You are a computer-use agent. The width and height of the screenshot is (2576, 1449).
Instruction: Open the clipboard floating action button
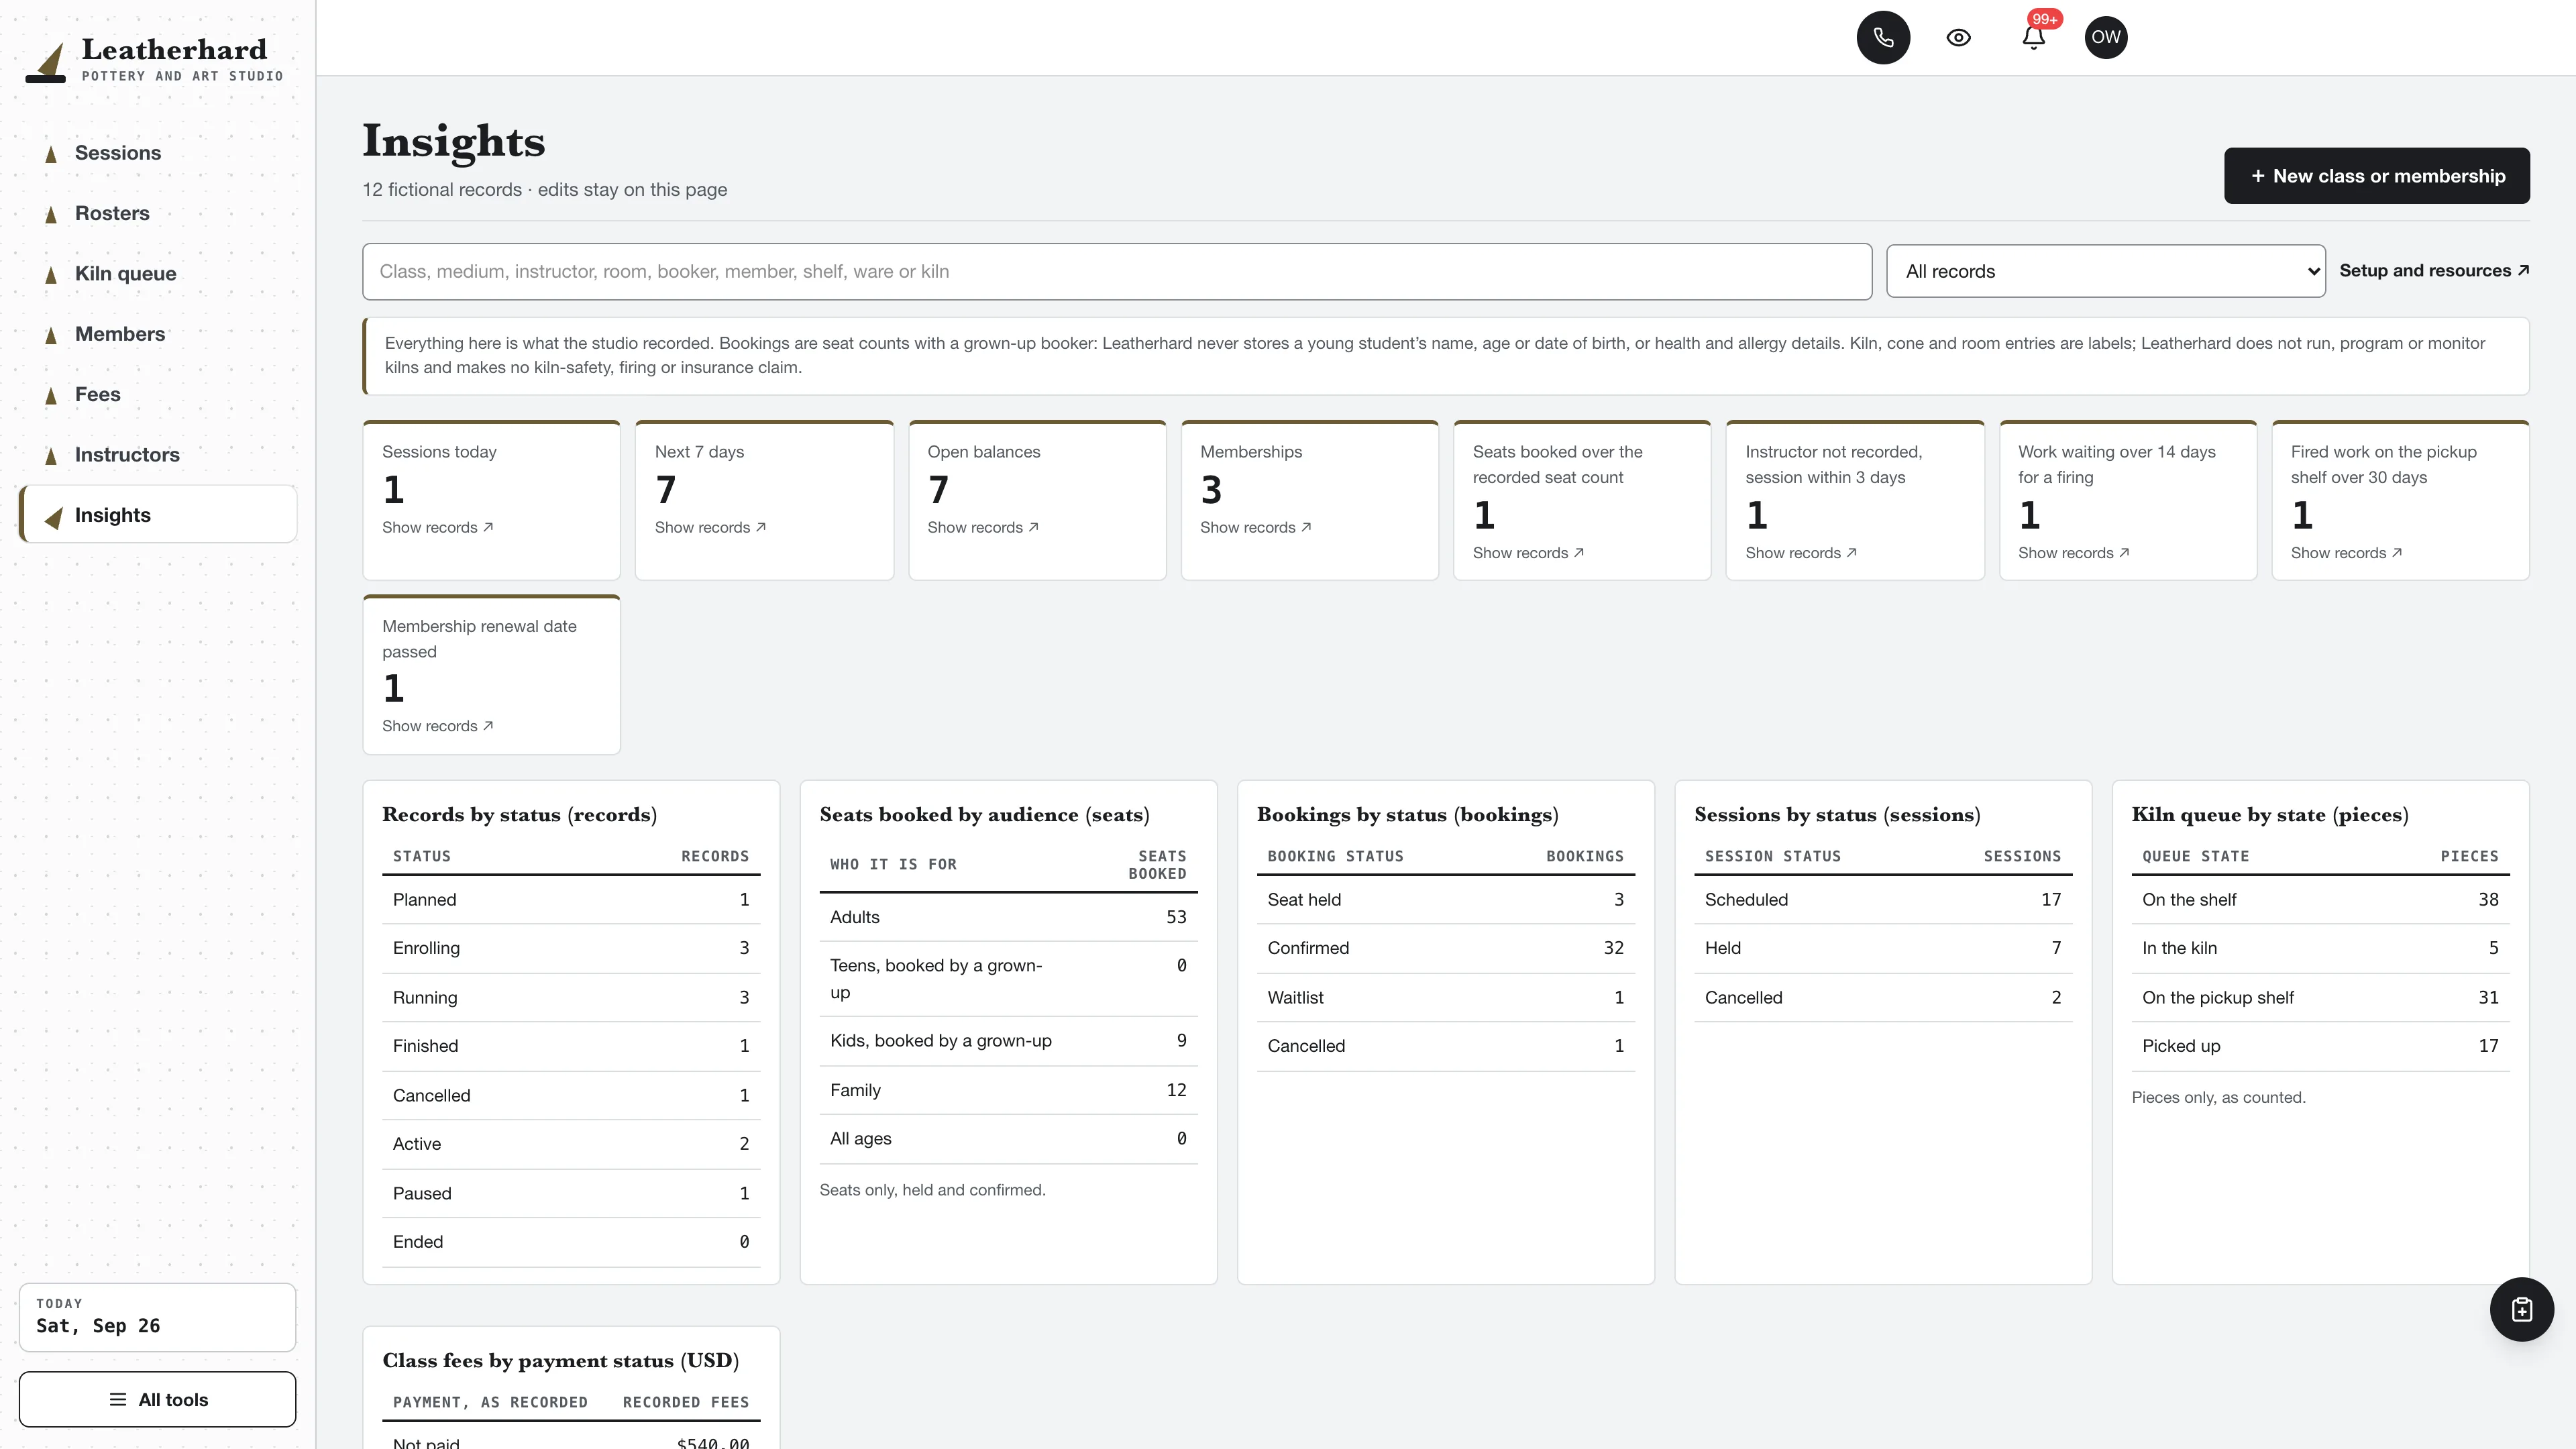(2521, 1309)
